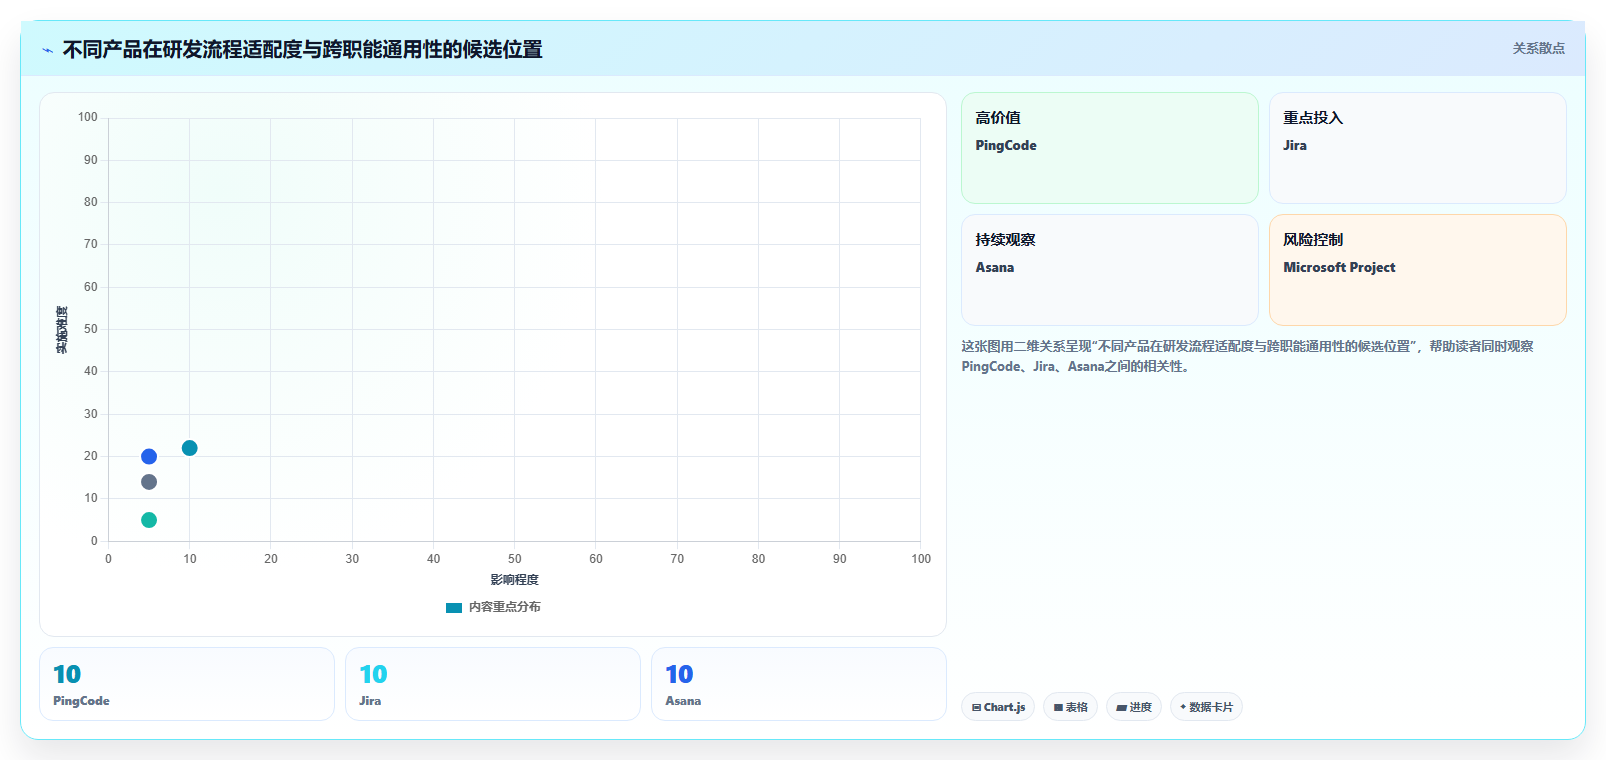The width and height of the screenshot is (1606, 760).
Task: Click the 关系散点 label in the header
Action: pos(1538,48)
